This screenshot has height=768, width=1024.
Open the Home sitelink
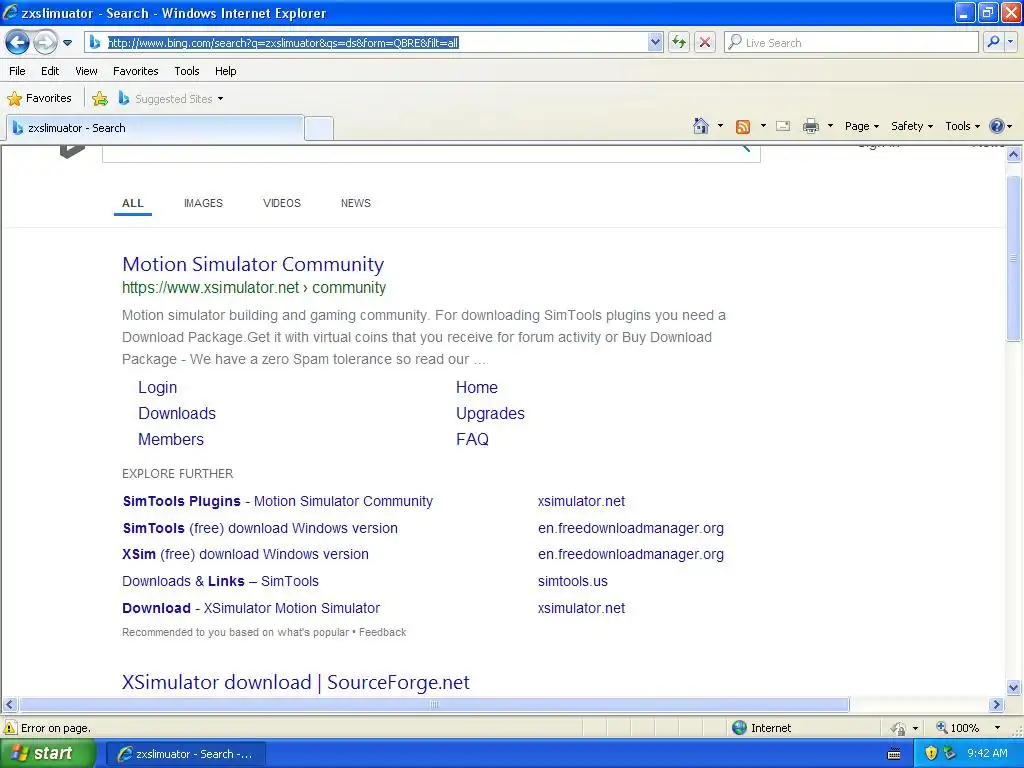(x=477, y=387)
